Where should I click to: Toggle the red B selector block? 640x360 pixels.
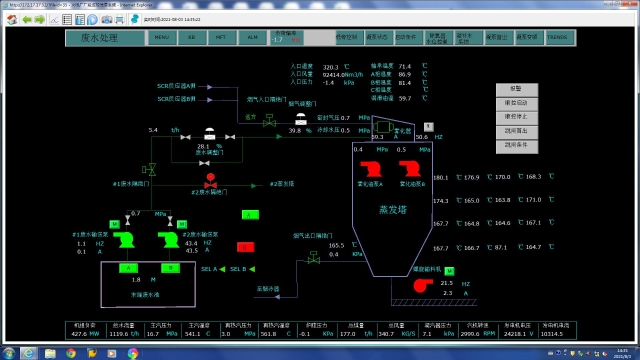(x=246, y=247)
